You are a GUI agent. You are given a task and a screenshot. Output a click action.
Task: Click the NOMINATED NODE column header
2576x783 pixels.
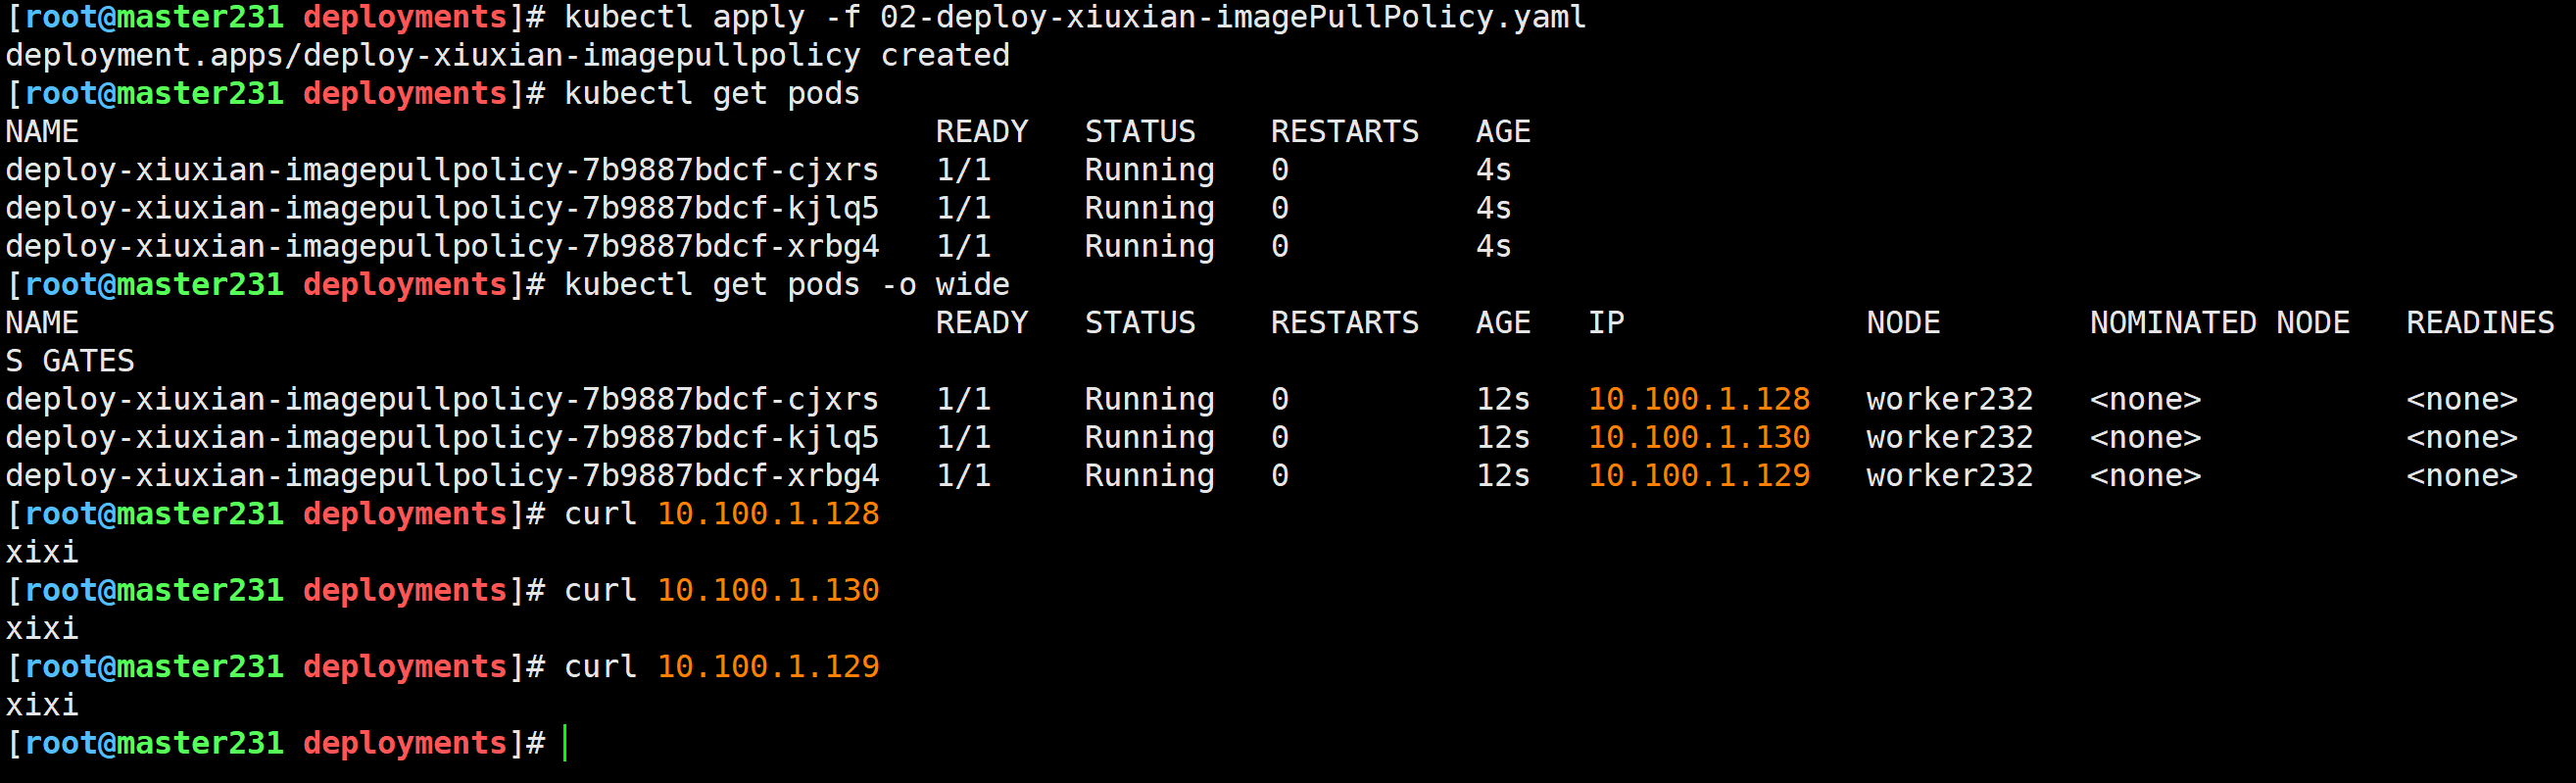pyautogui.click(x=2220, y=323)
